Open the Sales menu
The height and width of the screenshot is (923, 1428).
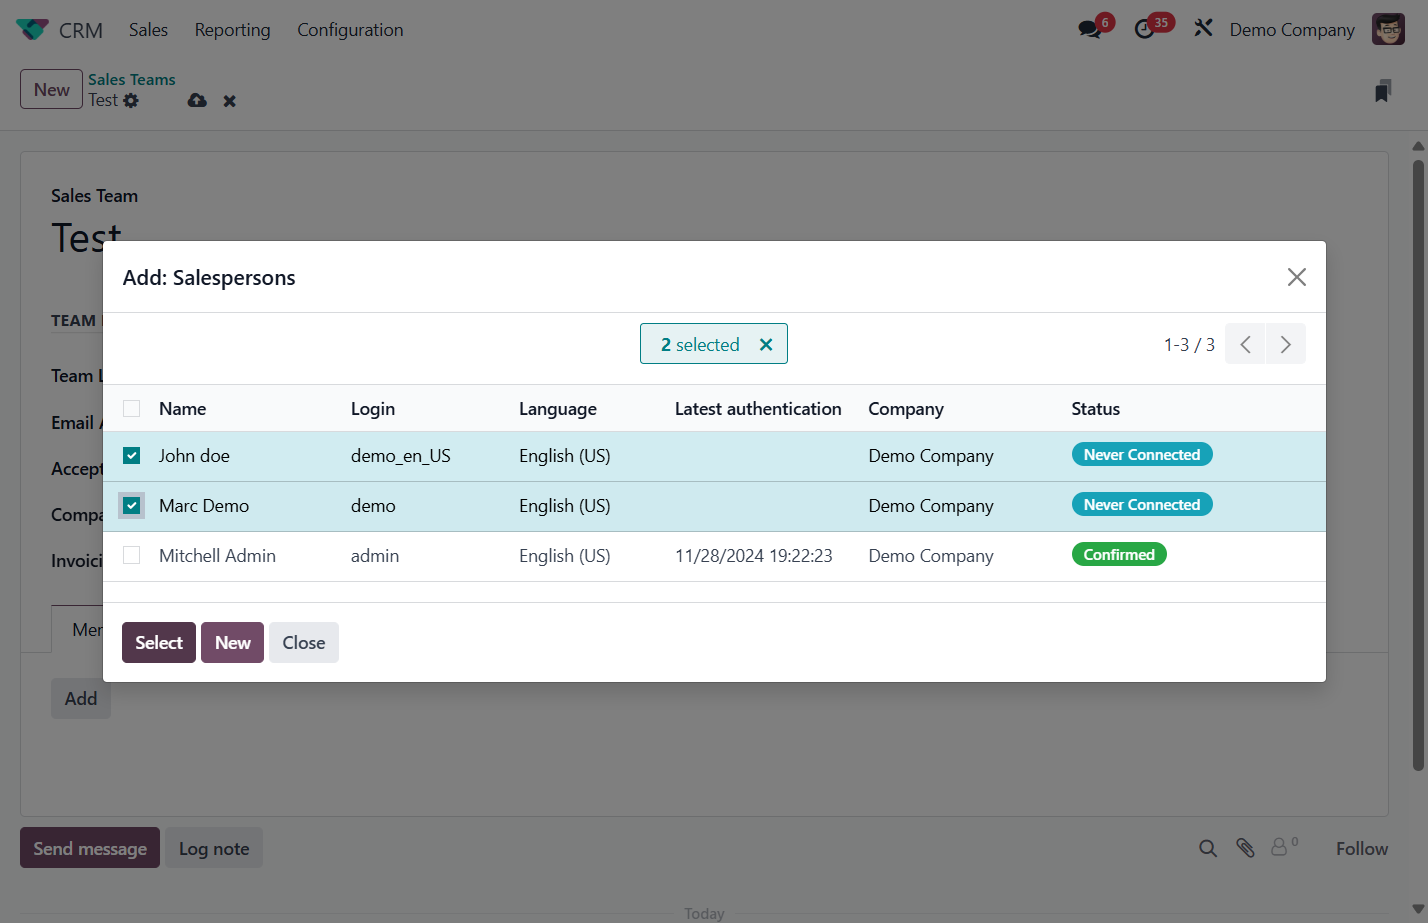click(148, 30)
